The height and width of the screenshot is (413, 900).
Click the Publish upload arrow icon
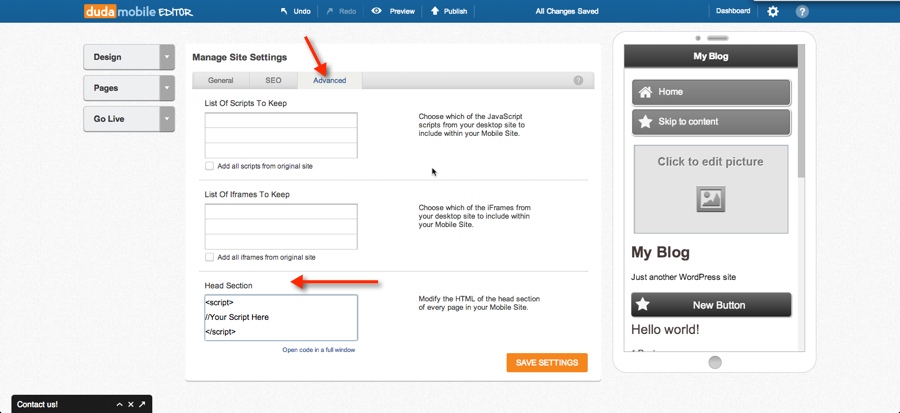pyautogui.click(x=435, y=11)
